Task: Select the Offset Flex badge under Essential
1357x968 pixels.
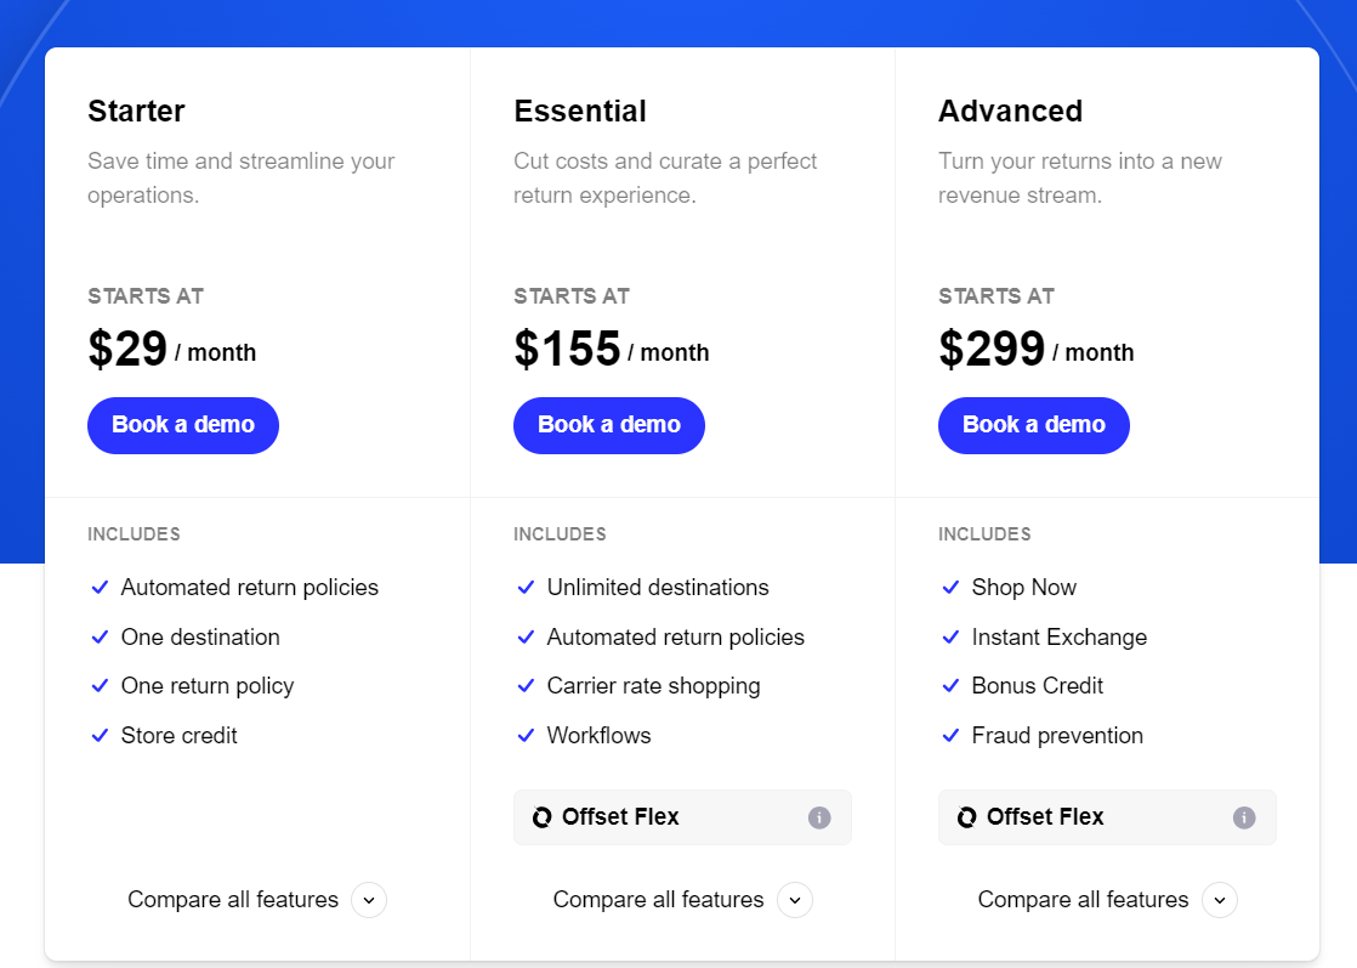Action: click(682, 817)
